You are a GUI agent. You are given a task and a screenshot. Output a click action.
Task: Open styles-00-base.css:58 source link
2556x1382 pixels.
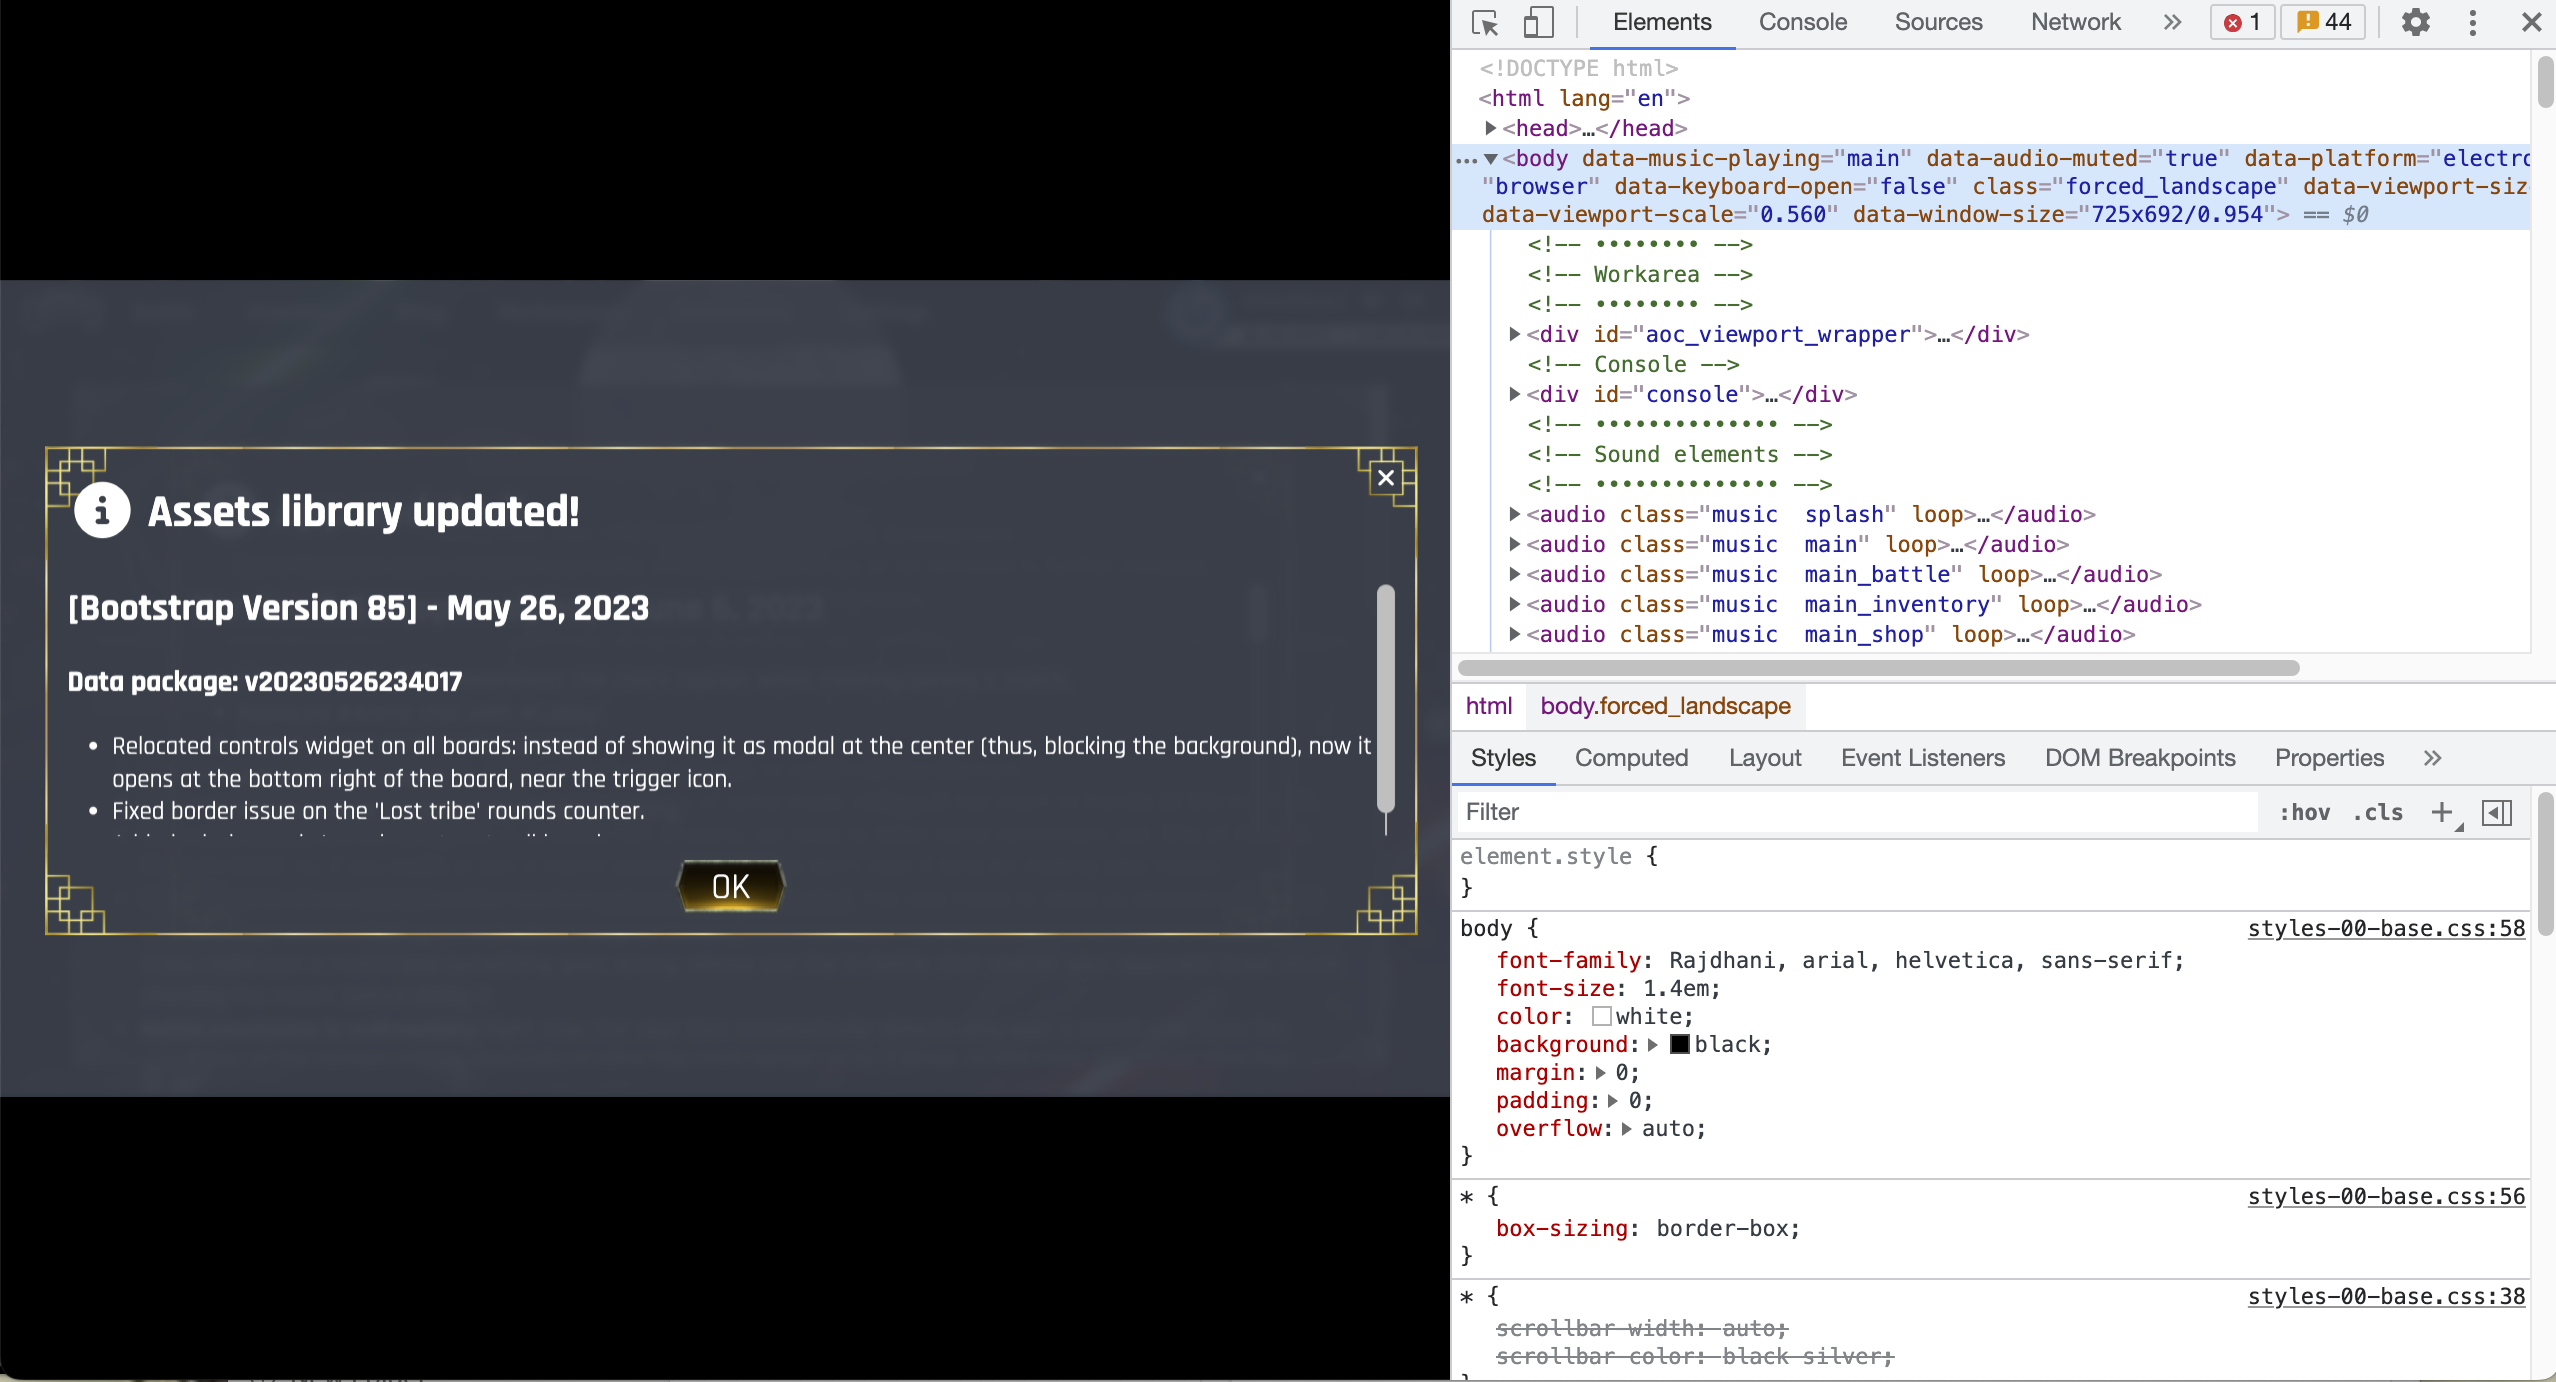tap(2386, 928)
